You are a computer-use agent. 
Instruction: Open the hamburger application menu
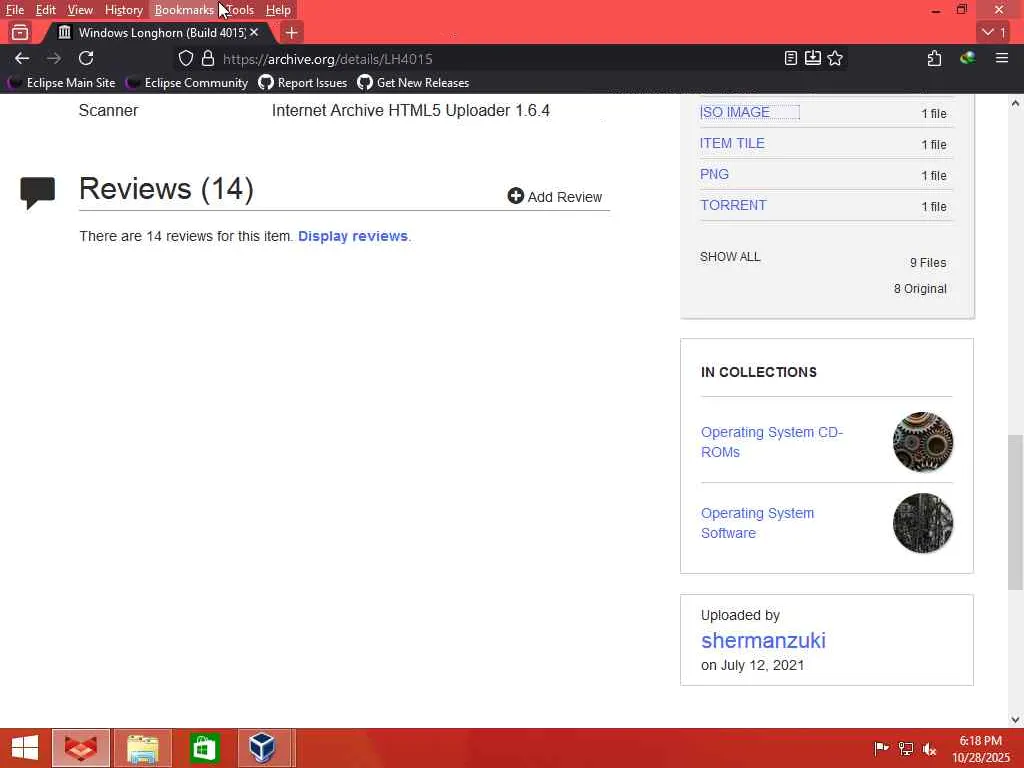click(x=1001, y=59)
